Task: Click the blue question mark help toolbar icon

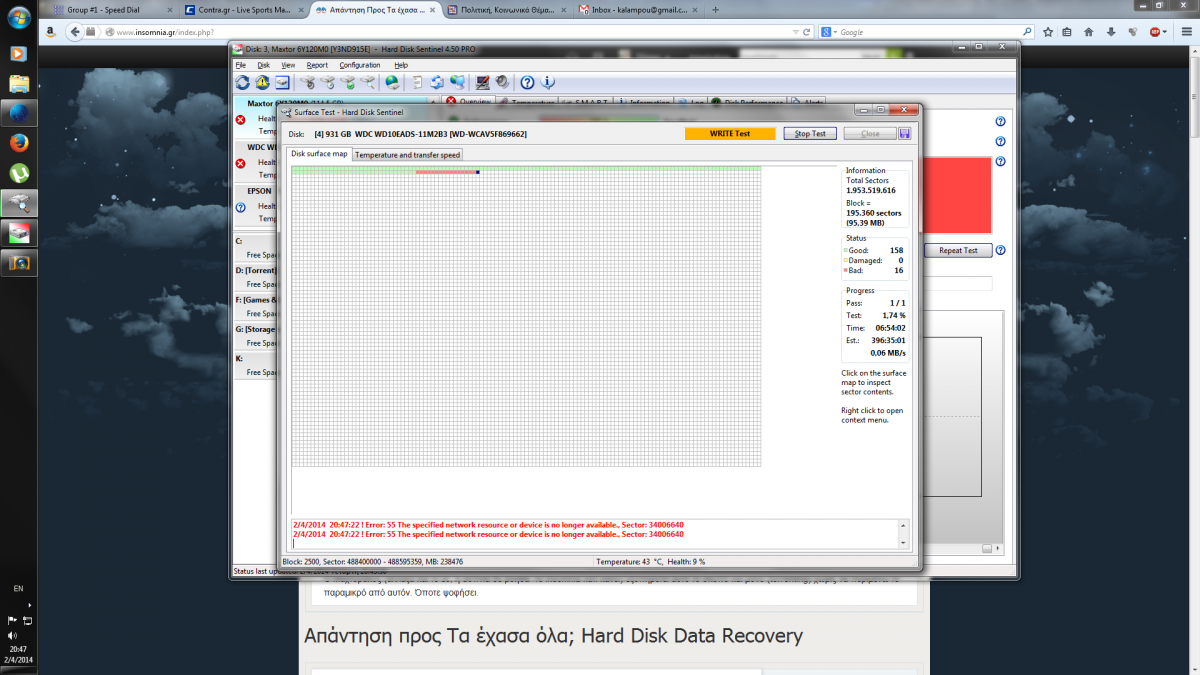Action: pyautogui.click(x=527, y=82)
